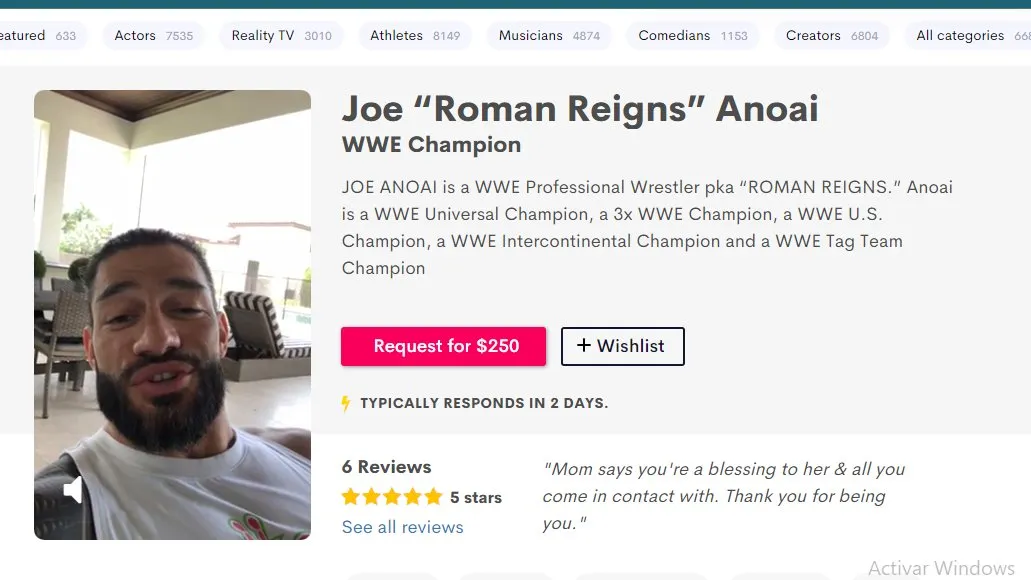
Task: Add Roman Reigns to Wishlist
Action: point(622,346)
